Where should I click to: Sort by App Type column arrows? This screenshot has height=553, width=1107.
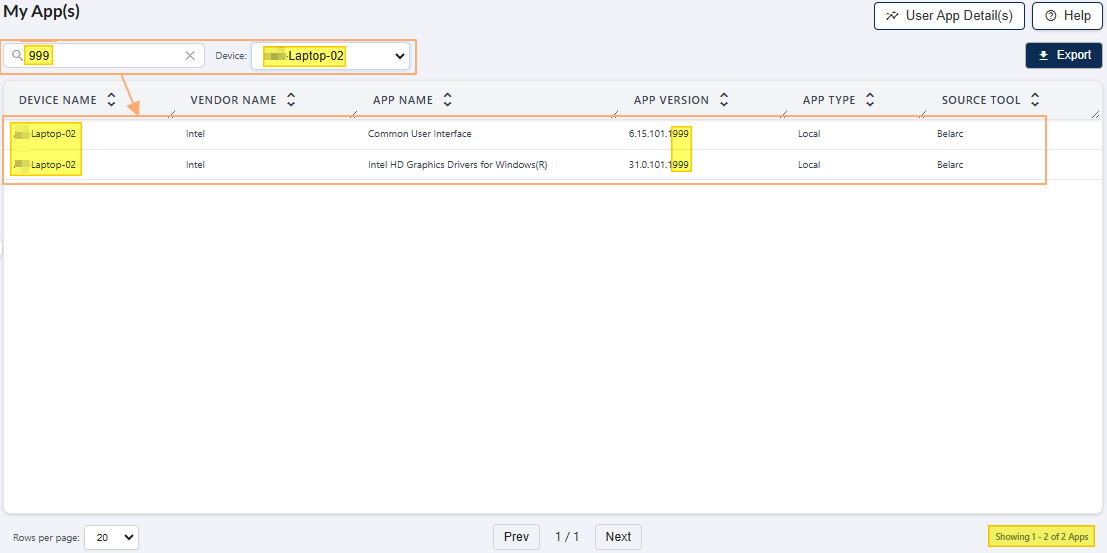click(x=870, y=100)
